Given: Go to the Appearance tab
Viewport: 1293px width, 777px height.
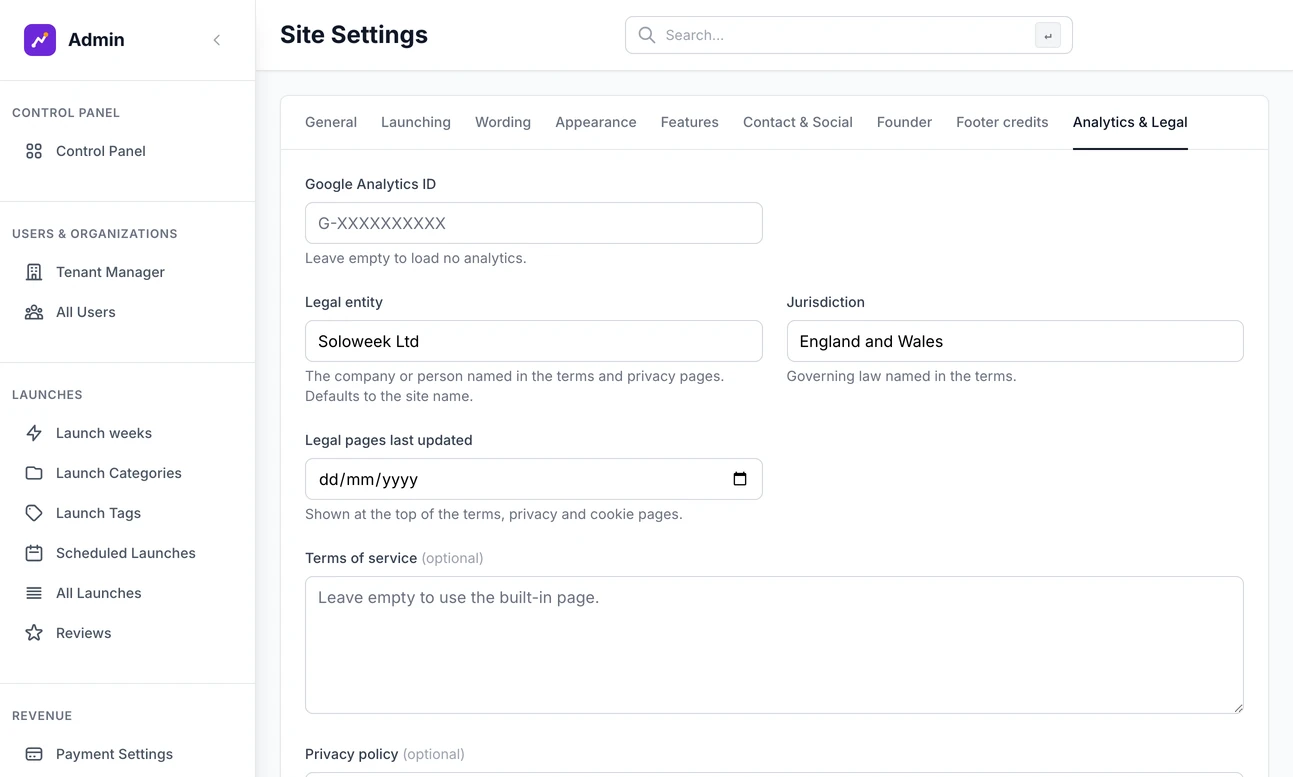Looking at the screenshot, I should (x=596, y=122).
